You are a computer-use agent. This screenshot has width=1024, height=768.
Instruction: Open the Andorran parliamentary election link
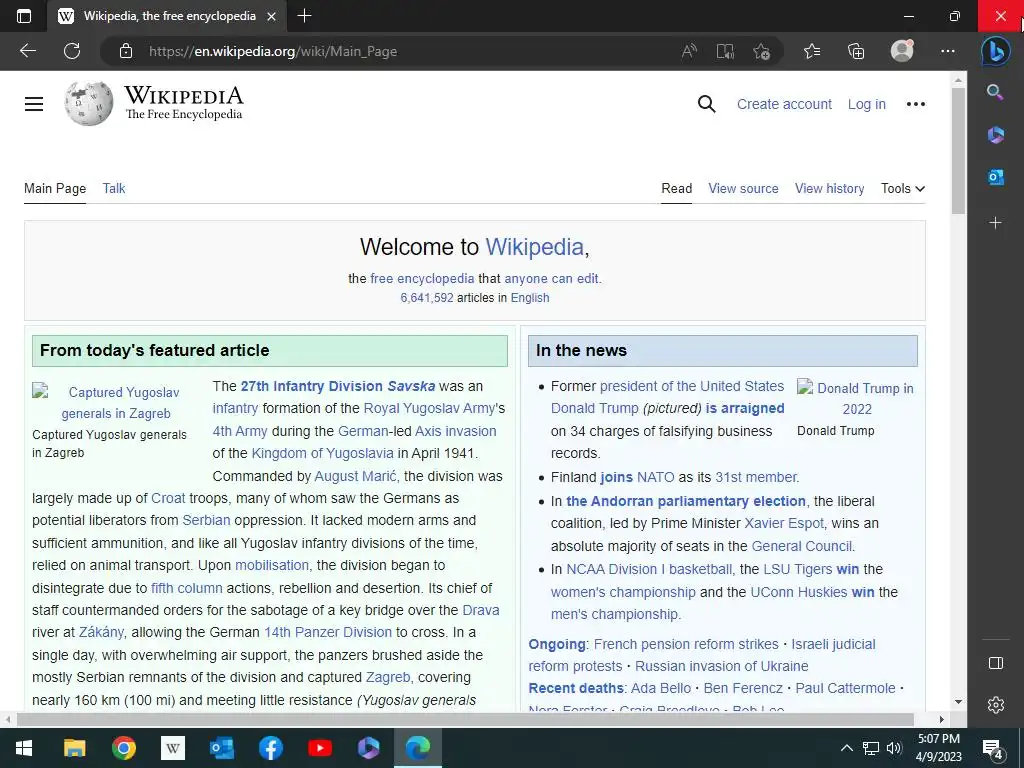click(x=686, y=501)
